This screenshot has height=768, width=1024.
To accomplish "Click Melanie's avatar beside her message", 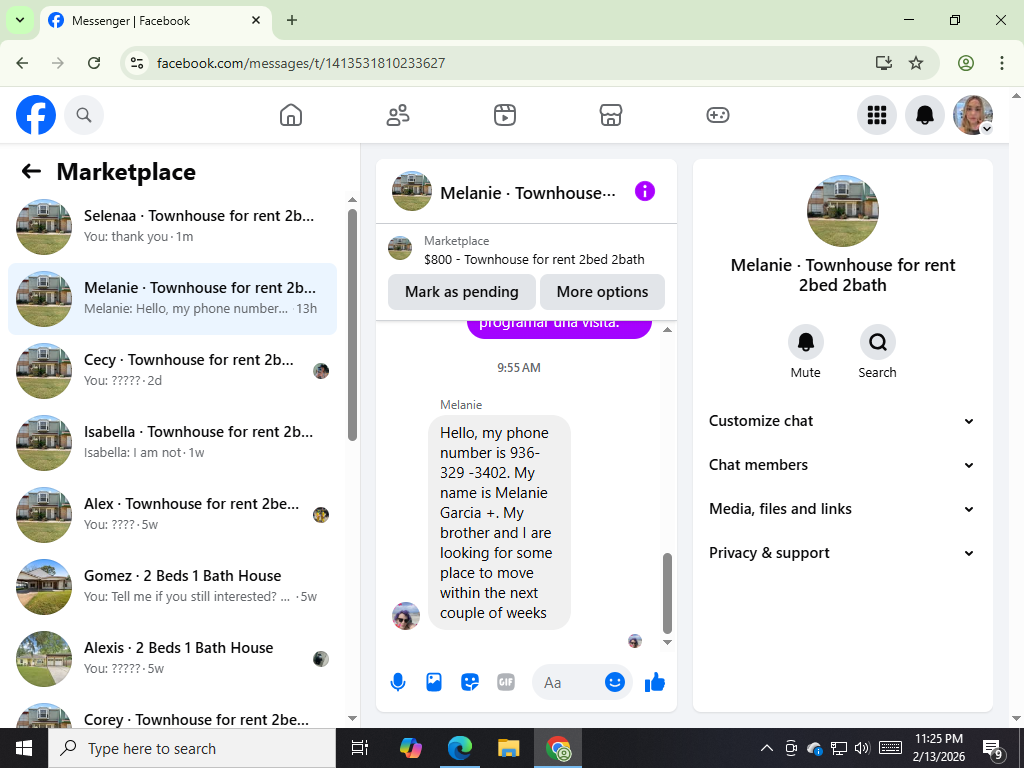I will [x=406, y=616].
